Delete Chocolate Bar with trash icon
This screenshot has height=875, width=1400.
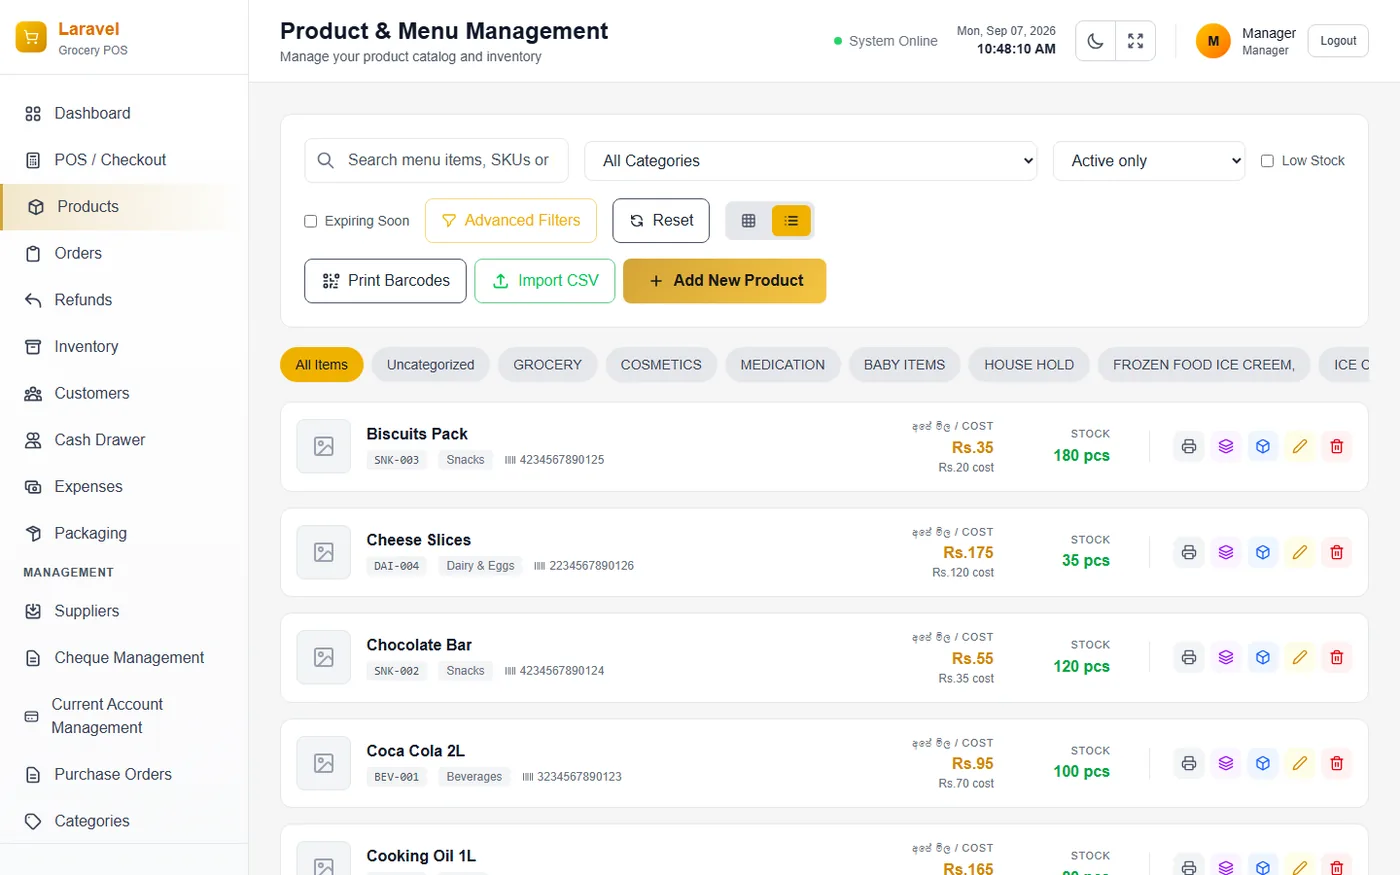click(1337, 658)
